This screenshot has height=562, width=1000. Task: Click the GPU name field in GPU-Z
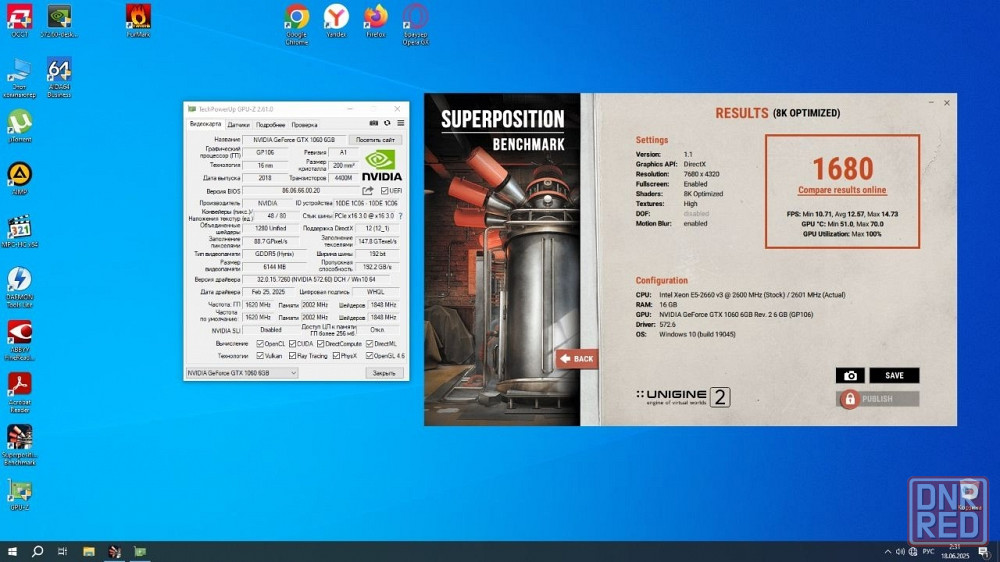pos(294,140)
